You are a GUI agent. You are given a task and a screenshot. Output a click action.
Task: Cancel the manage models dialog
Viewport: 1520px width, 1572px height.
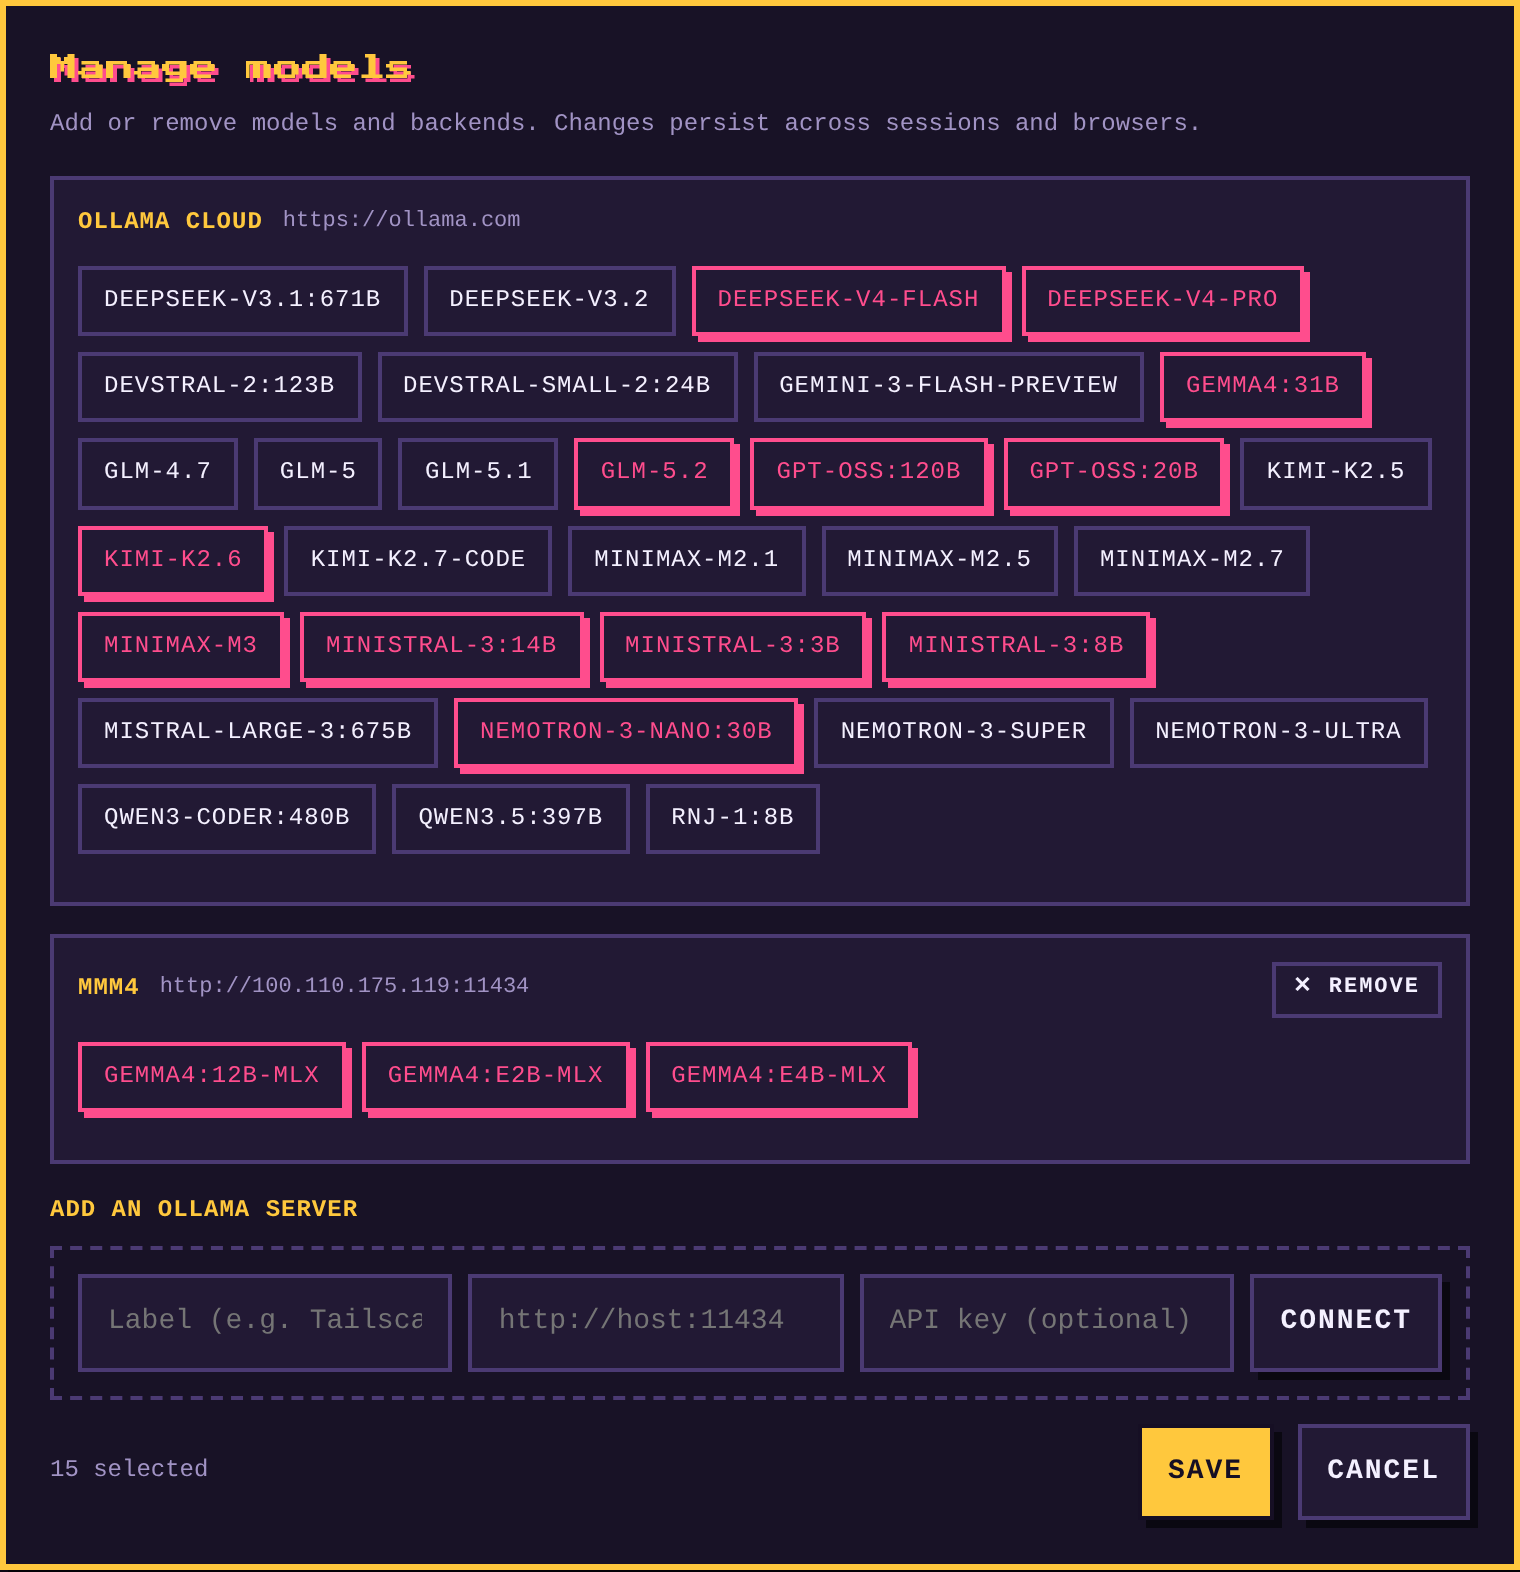pyautogui.click(x=1384, y=1471)
